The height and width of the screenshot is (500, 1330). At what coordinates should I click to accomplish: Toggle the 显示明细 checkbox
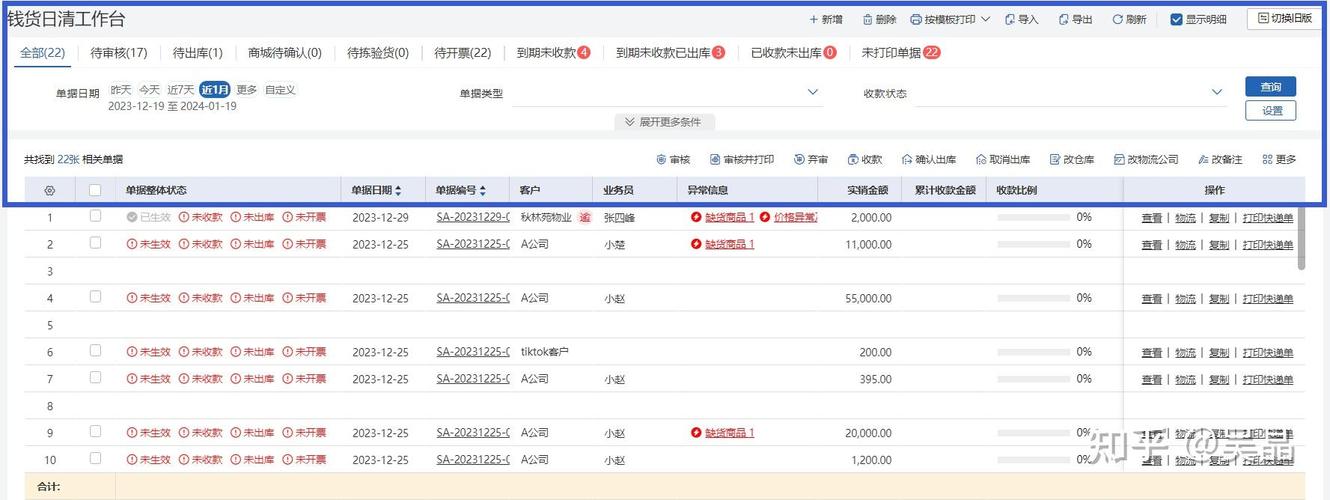(1176, 19)
